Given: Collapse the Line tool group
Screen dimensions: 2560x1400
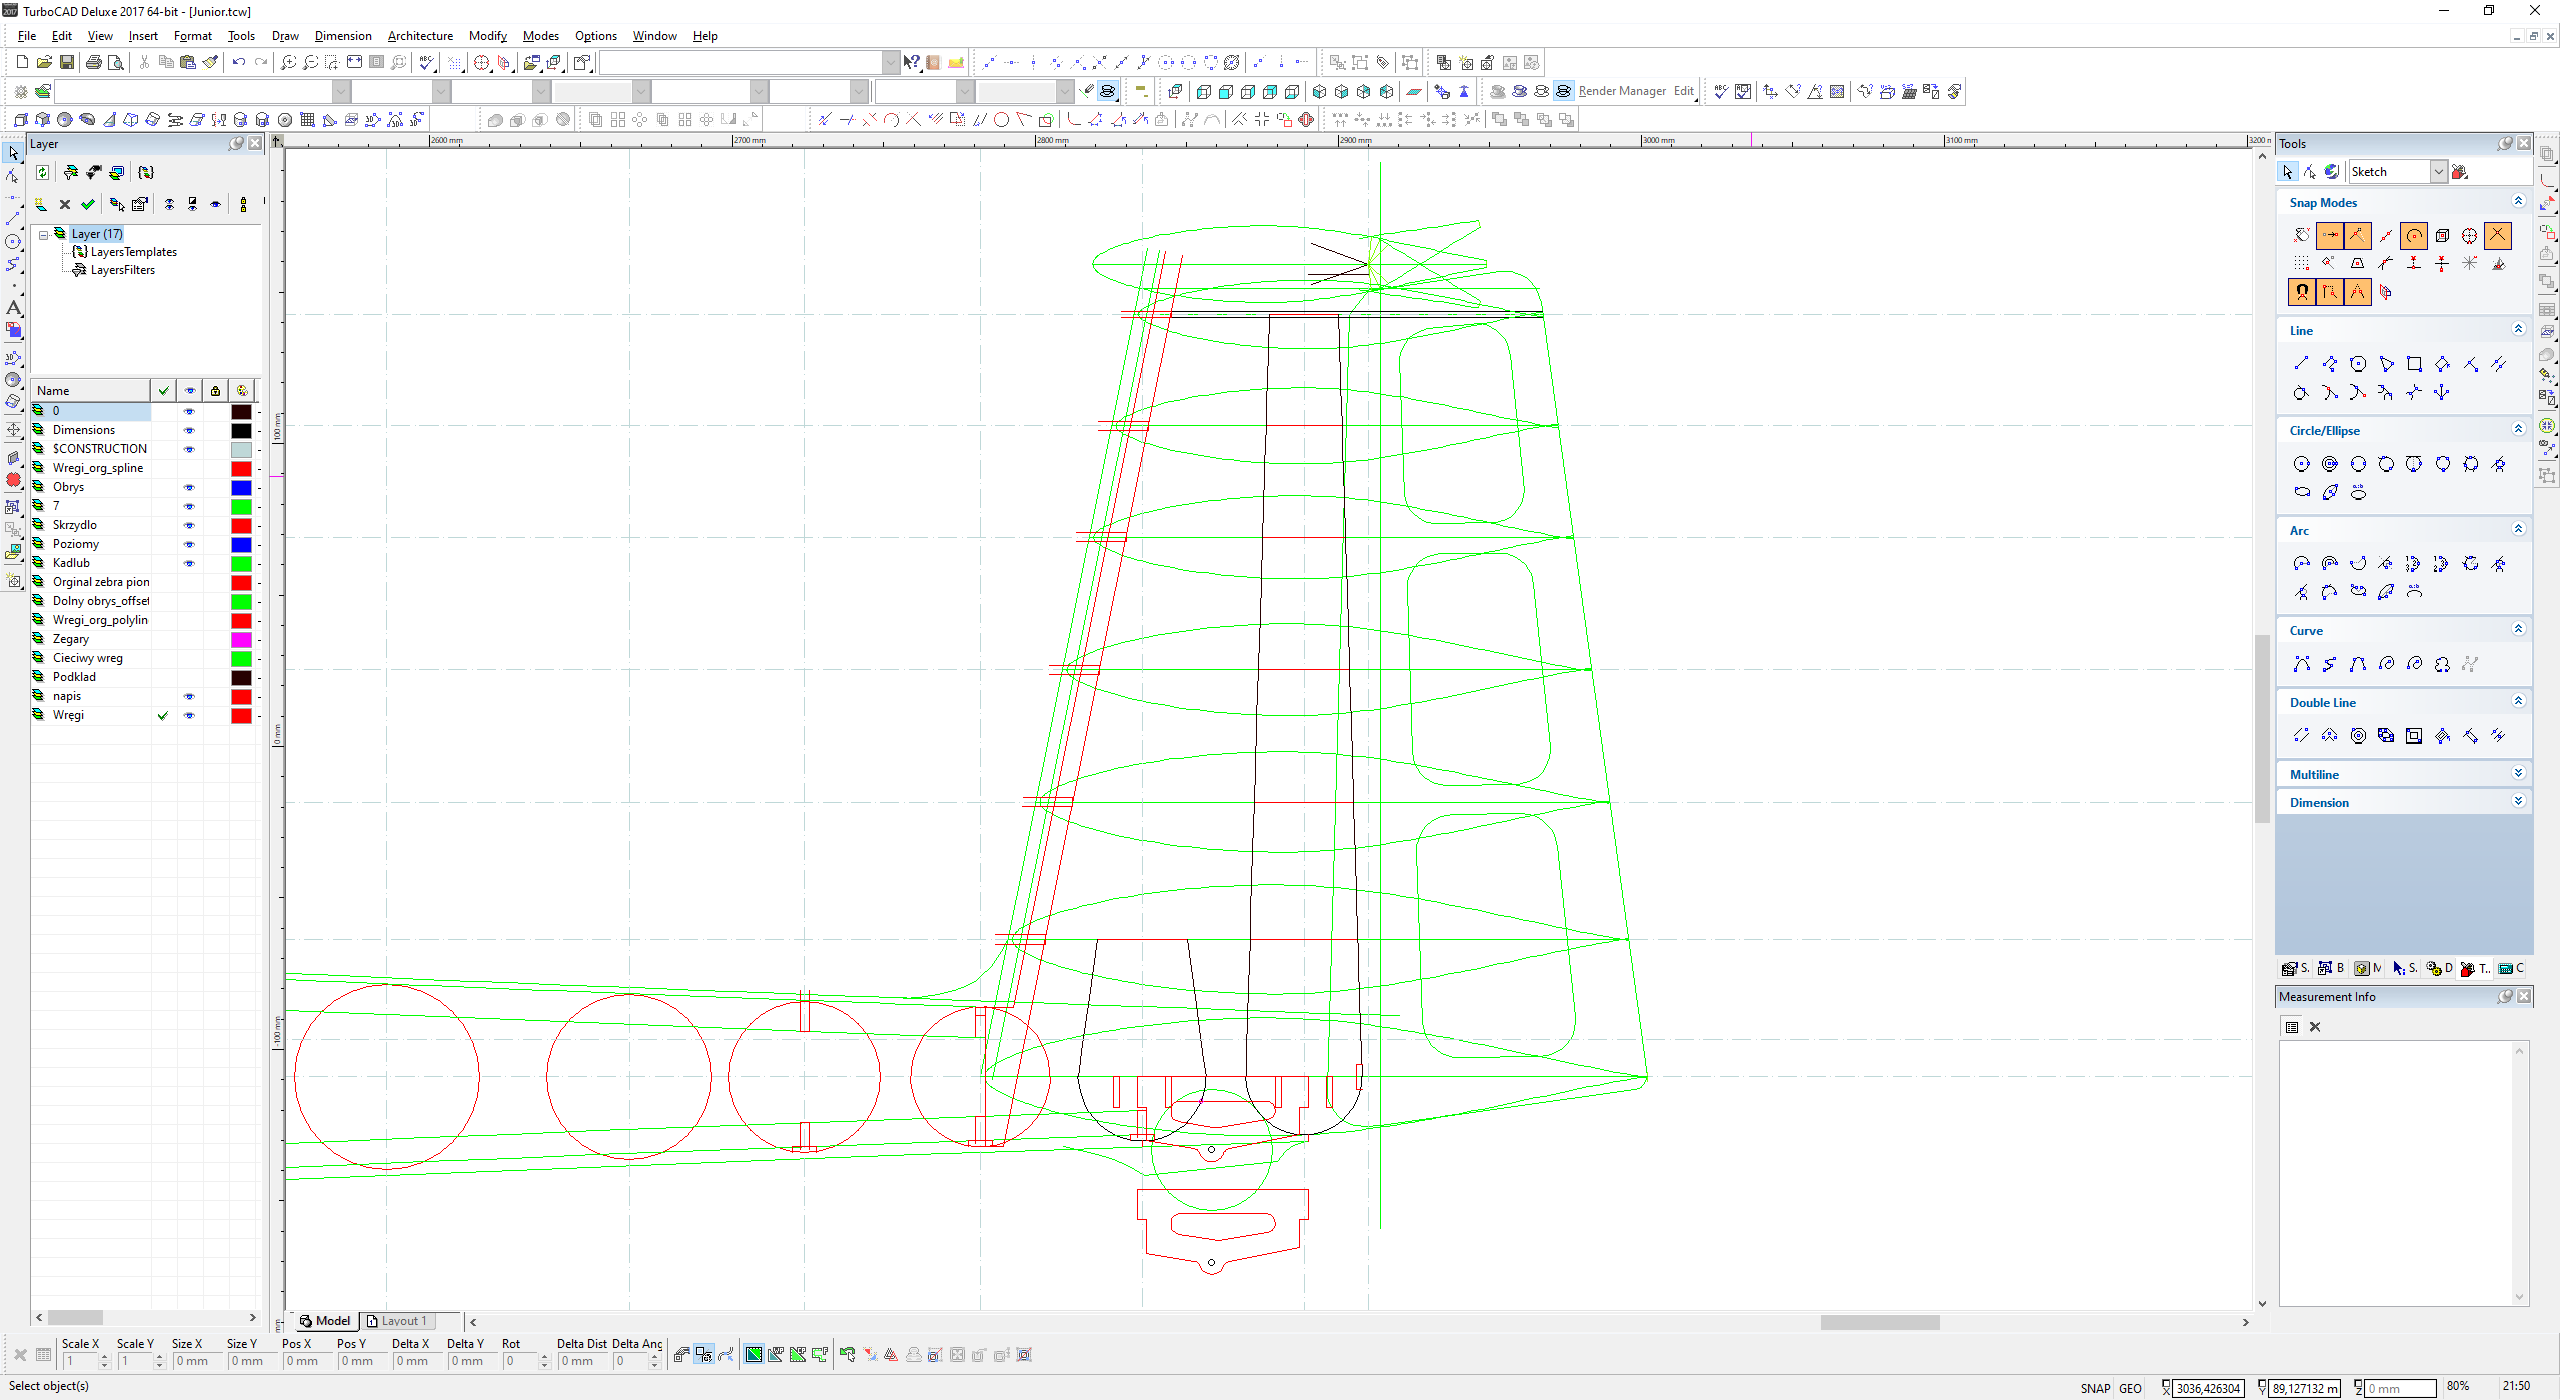Looking at the screenshot, I should pos(2519,330).
